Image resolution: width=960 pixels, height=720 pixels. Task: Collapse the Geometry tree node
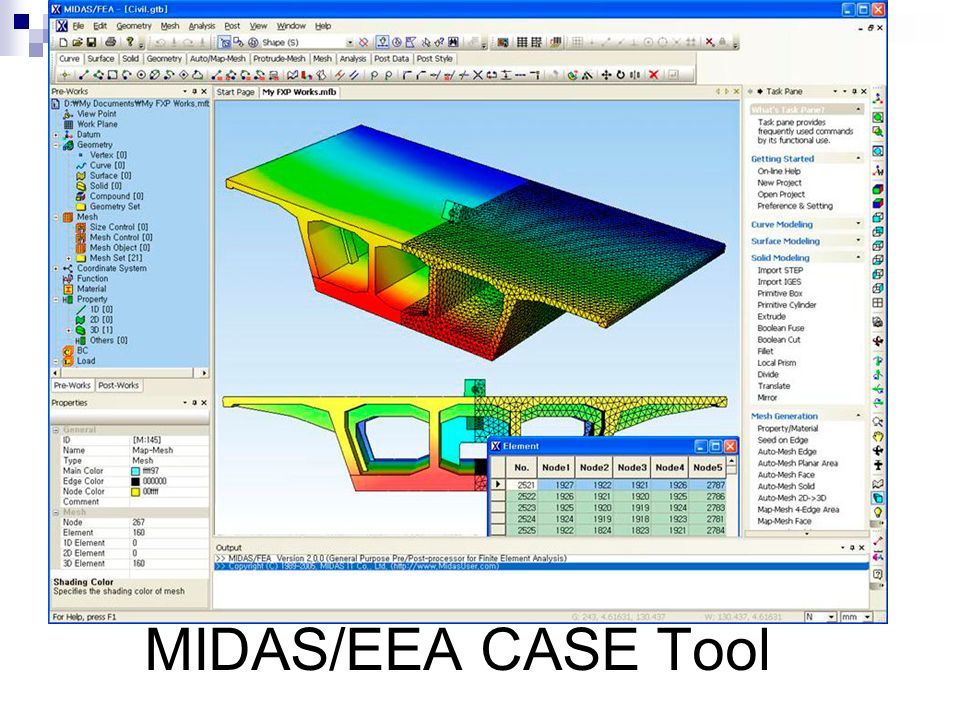tap(56, 145)
